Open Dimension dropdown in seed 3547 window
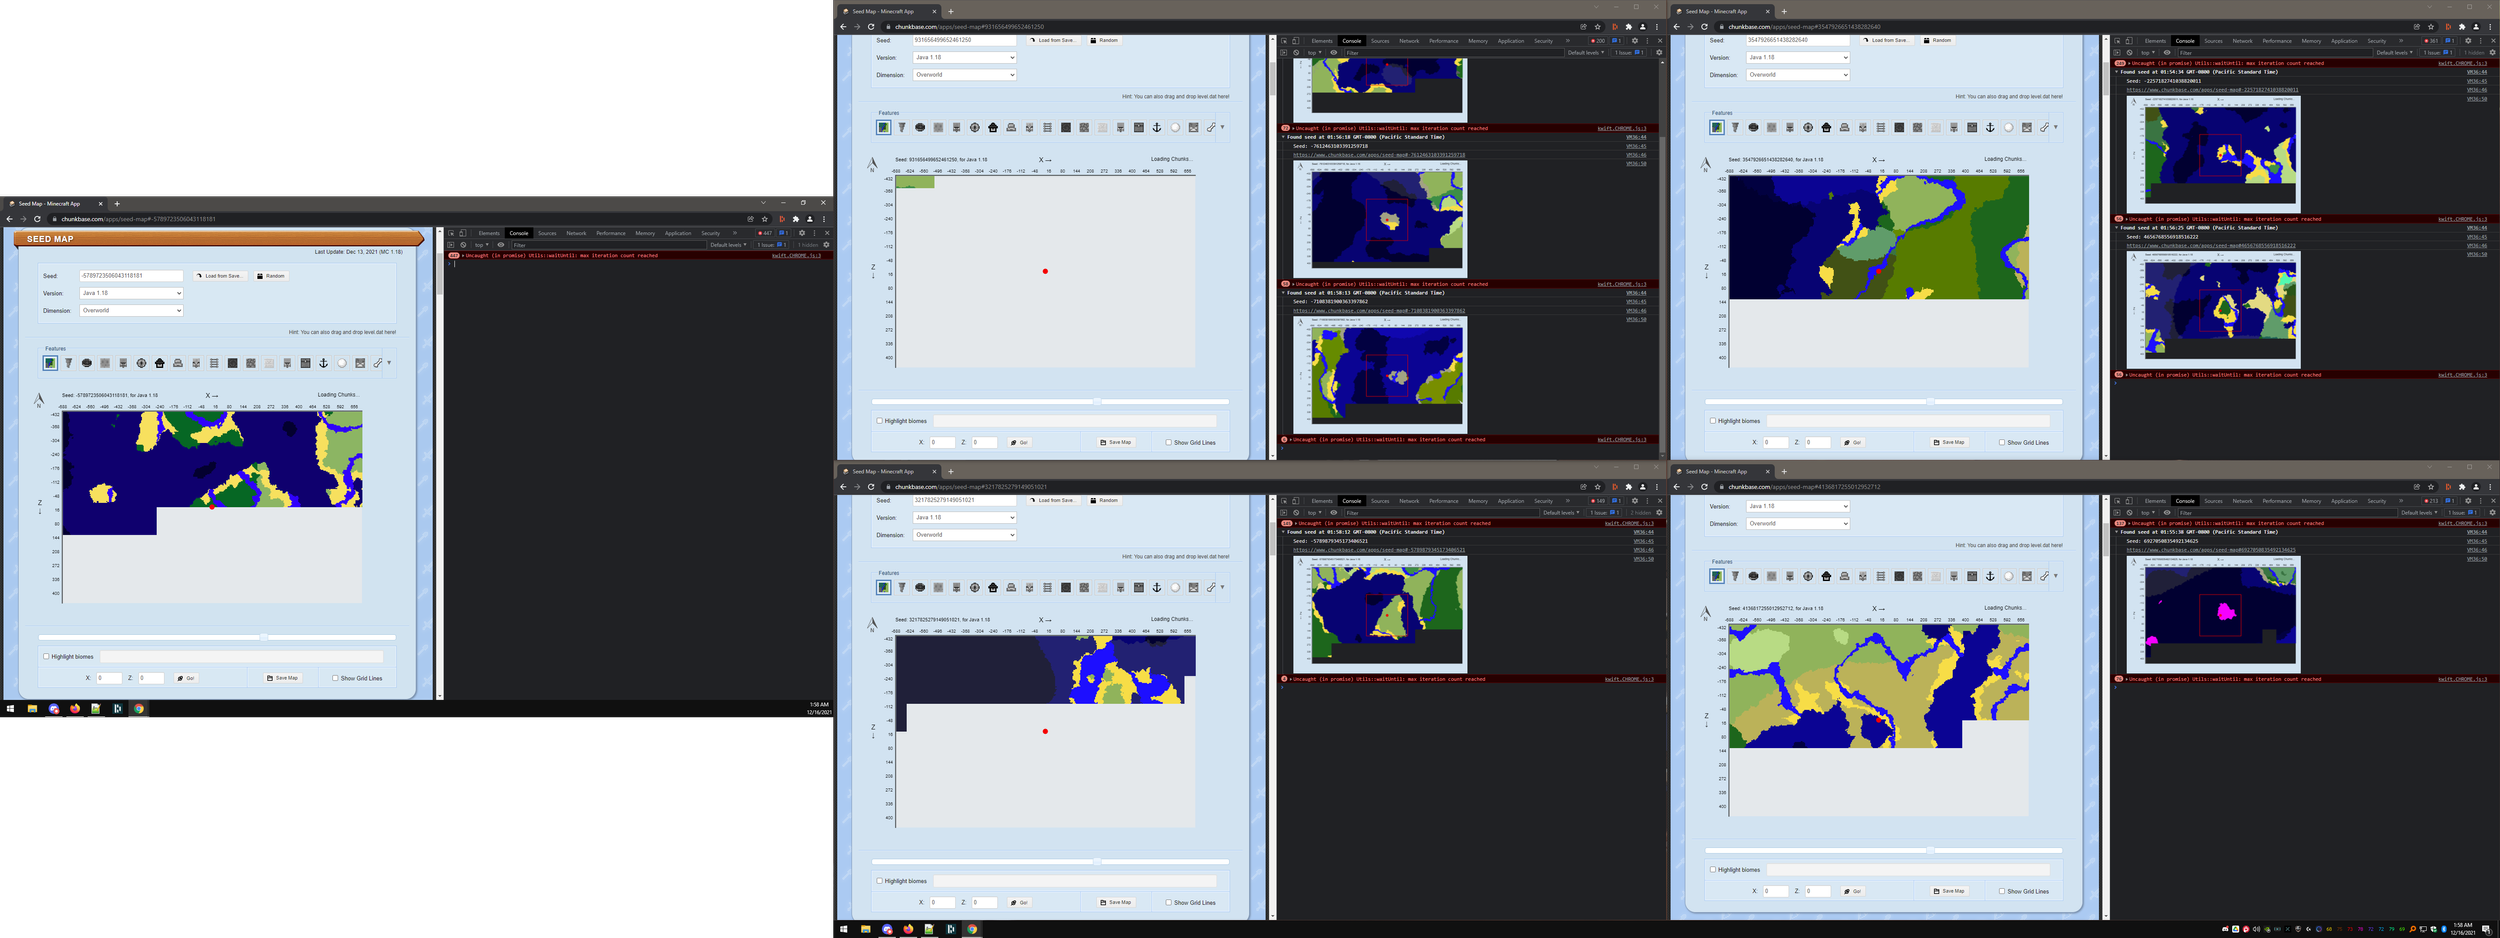This screenshot has height=938, width=2500. [1798, 75]
